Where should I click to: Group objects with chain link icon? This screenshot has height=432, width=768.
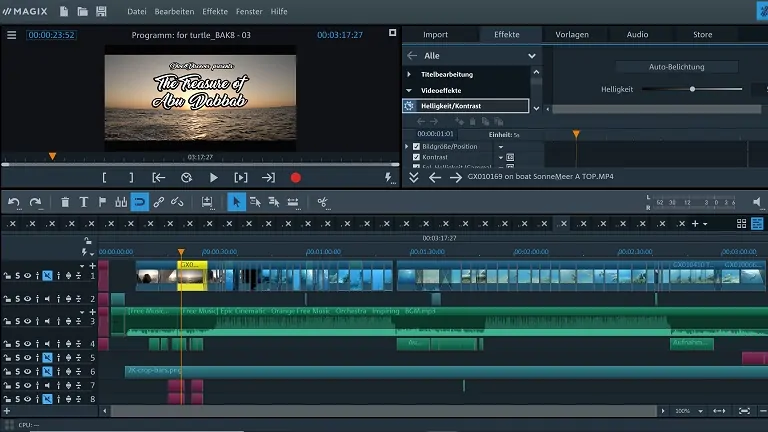point(158,202)
